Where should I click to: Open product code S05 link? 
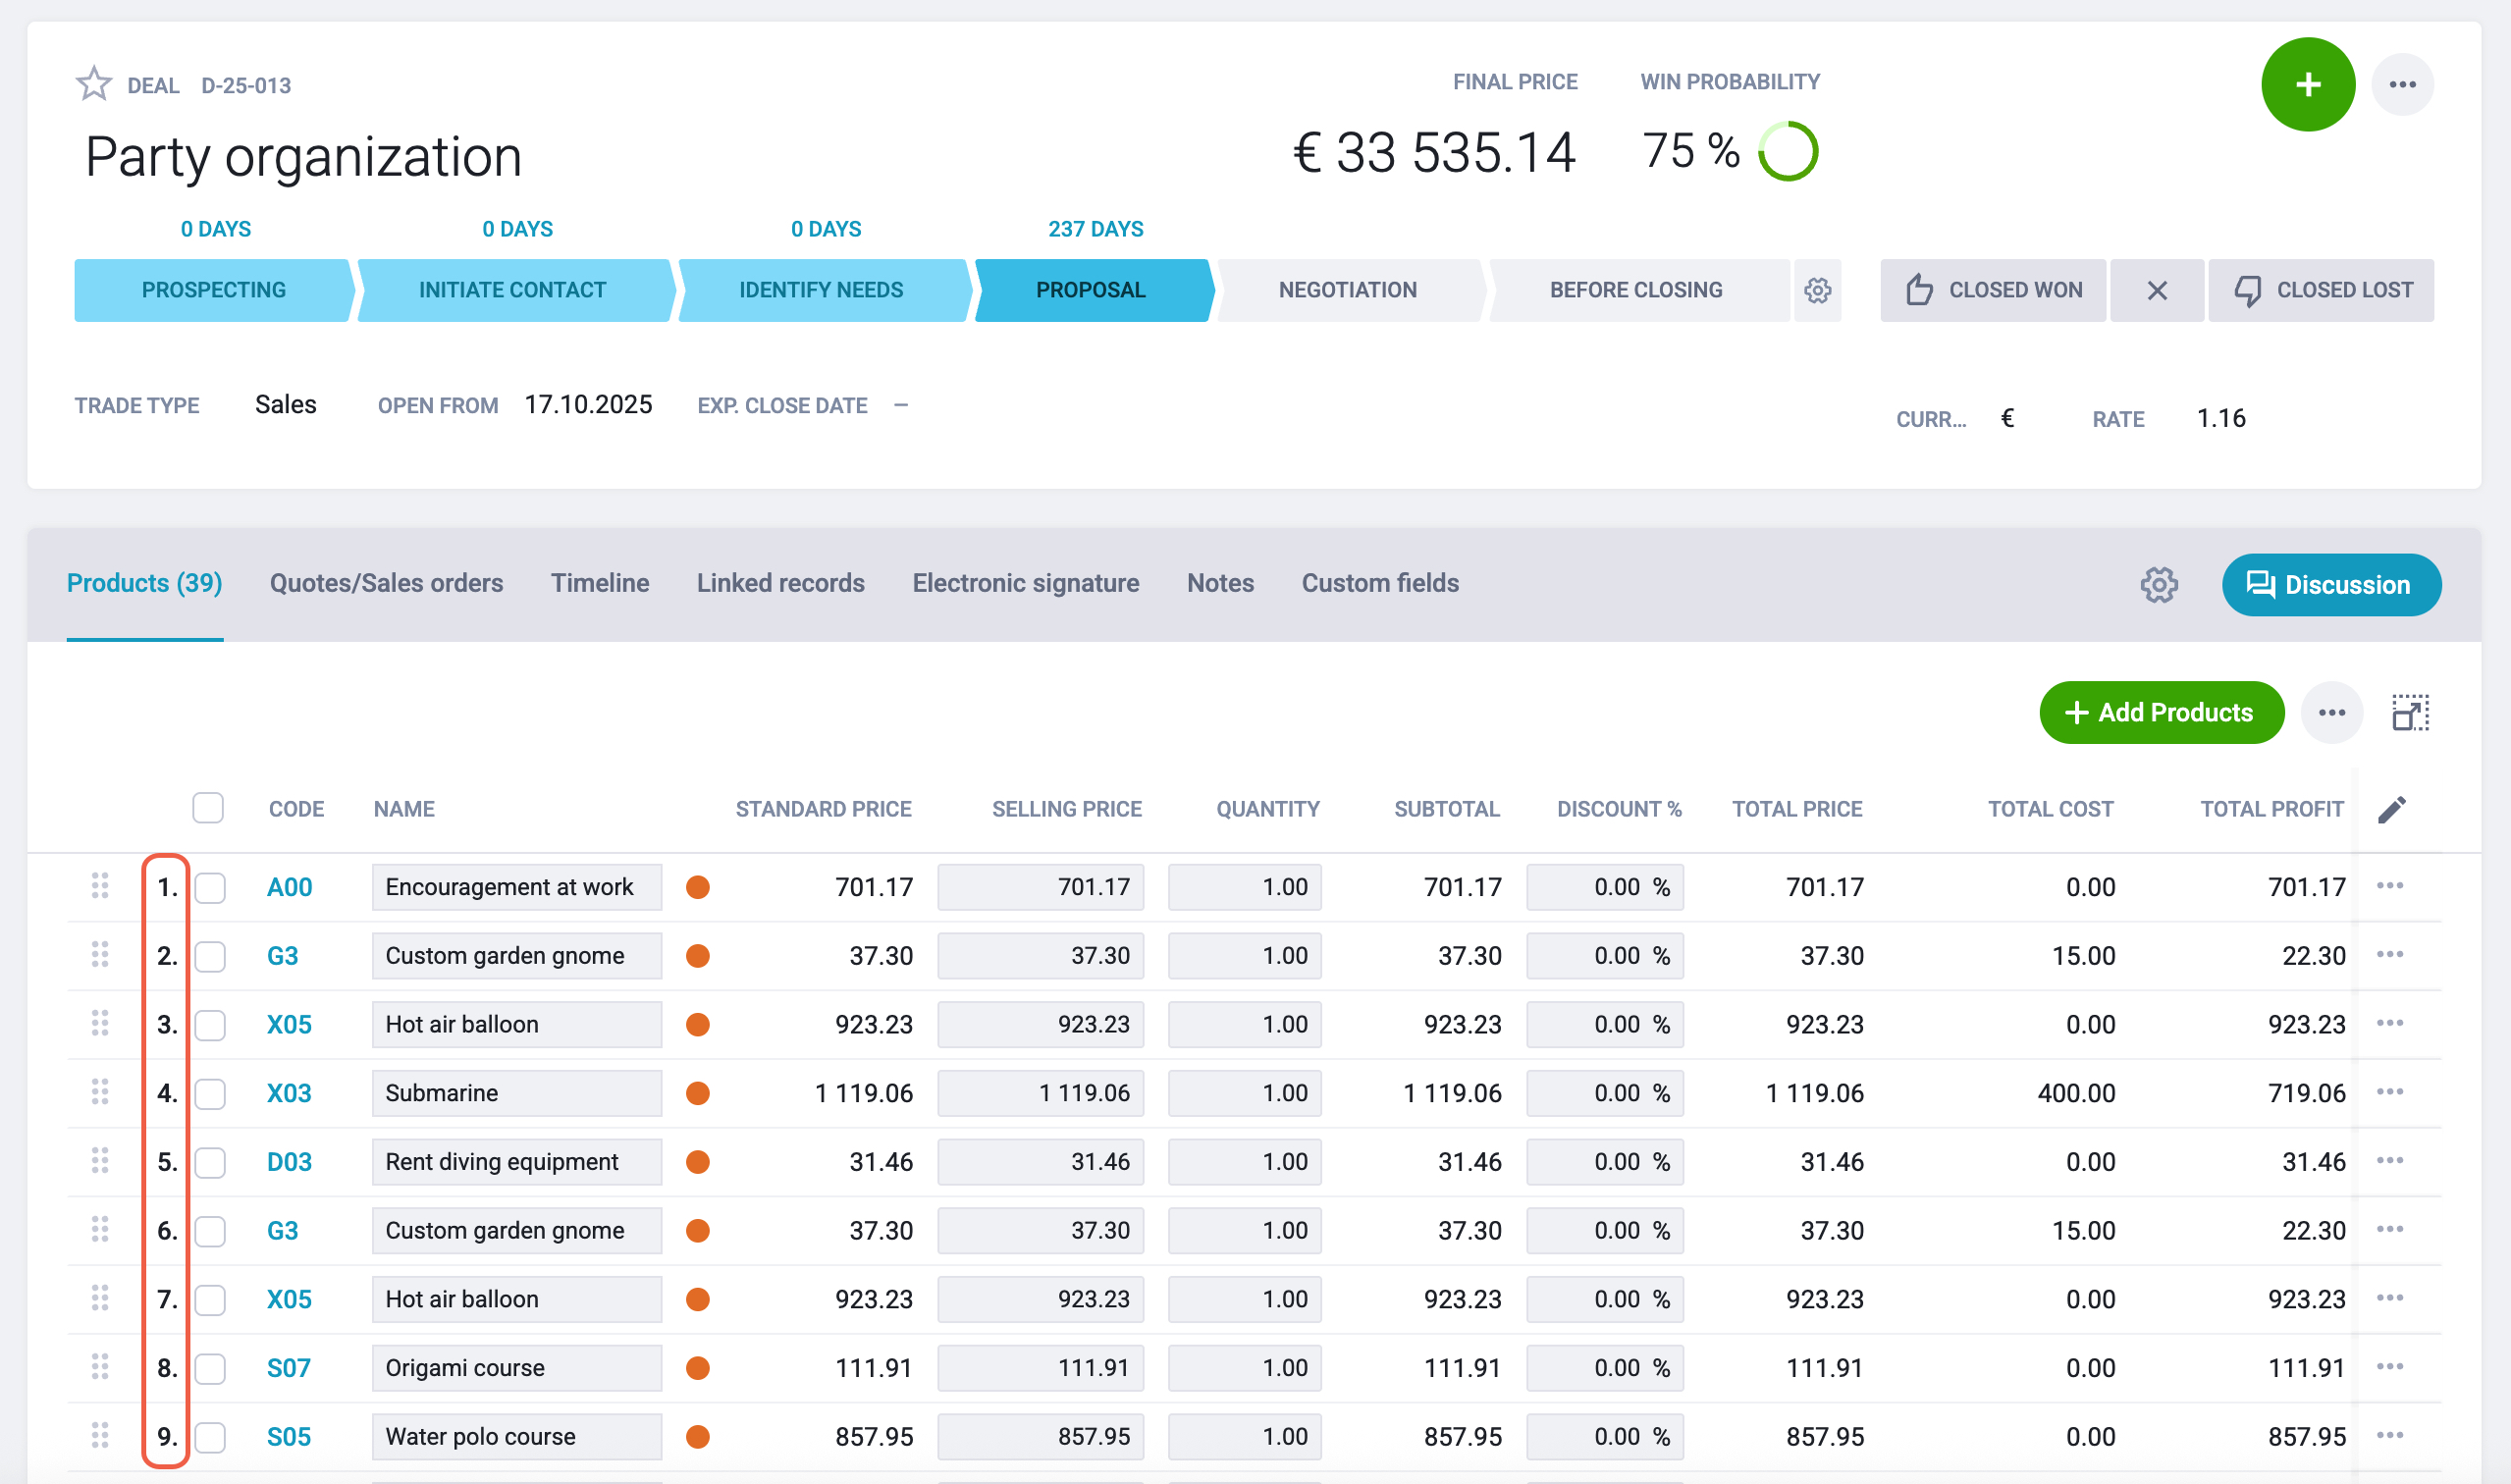pyautogui.click(x=288, y=1437)
